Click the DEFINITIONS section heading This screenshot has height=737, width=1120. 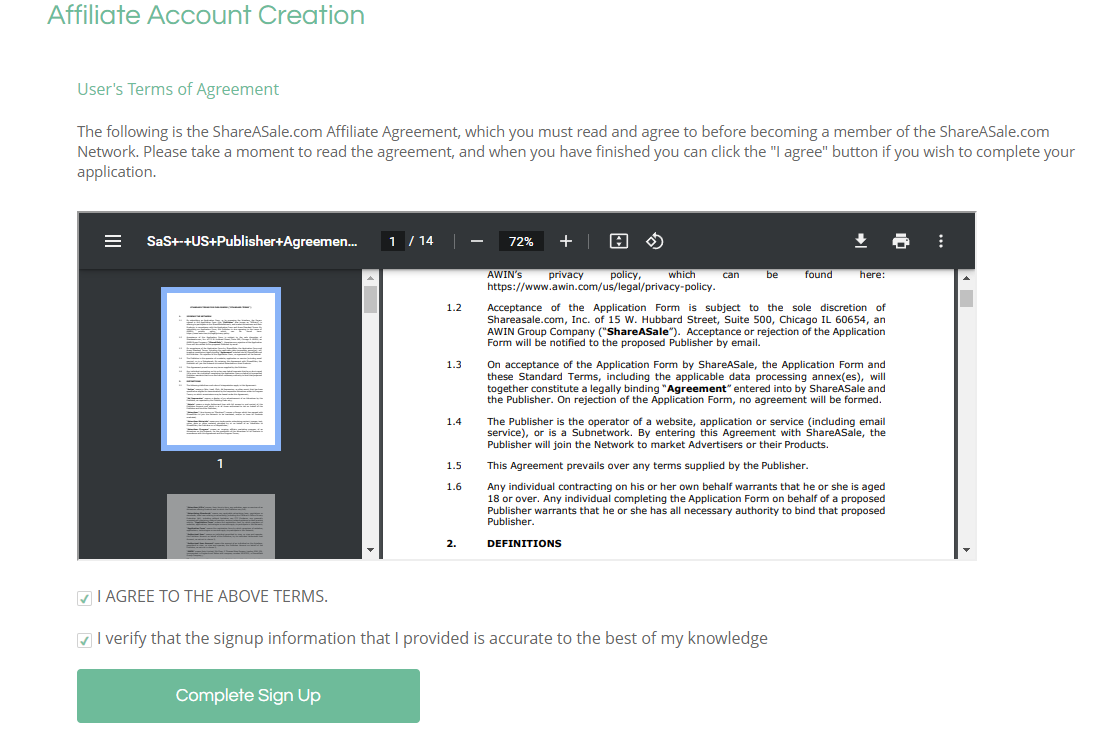coord(524,543)
